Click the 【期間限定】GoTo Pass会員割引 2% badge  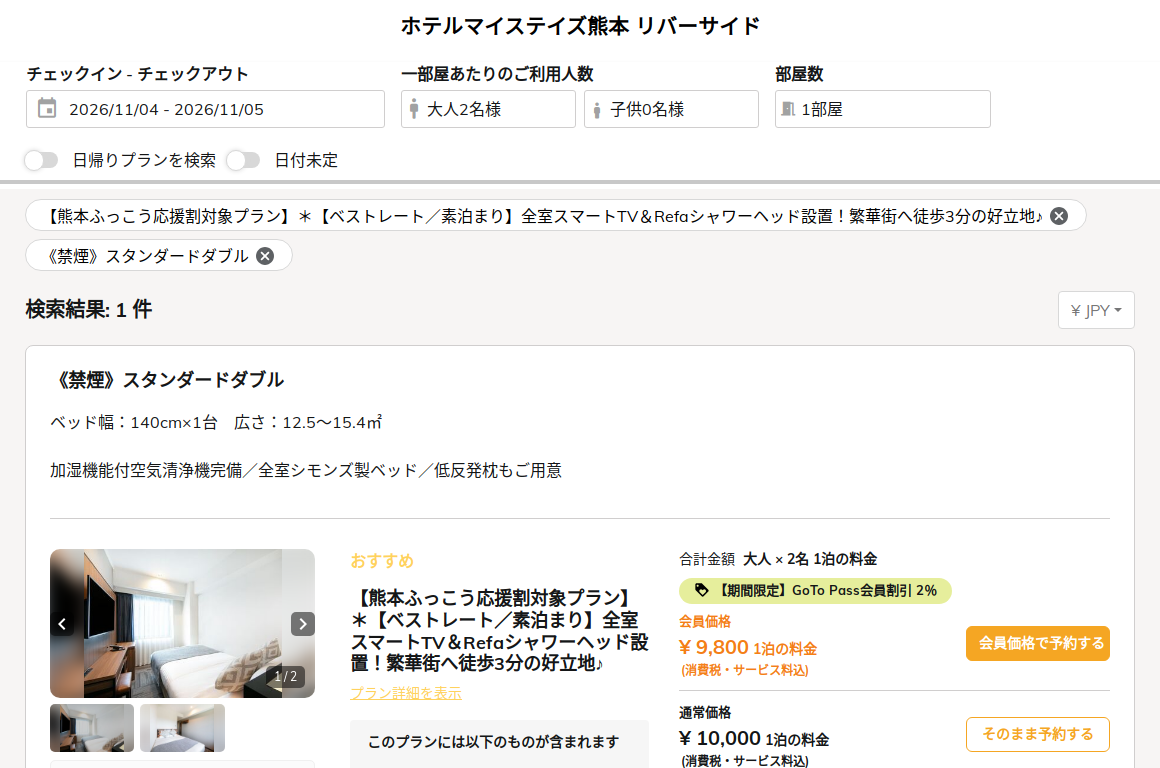click(x=815, y=590)
